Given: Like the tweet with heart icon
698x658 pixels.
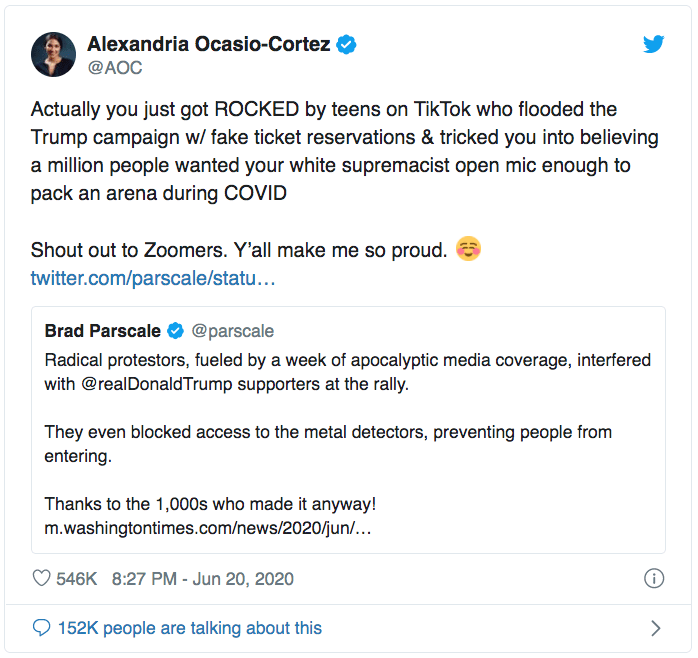Looking at the screenshot, I should point(42,579).
